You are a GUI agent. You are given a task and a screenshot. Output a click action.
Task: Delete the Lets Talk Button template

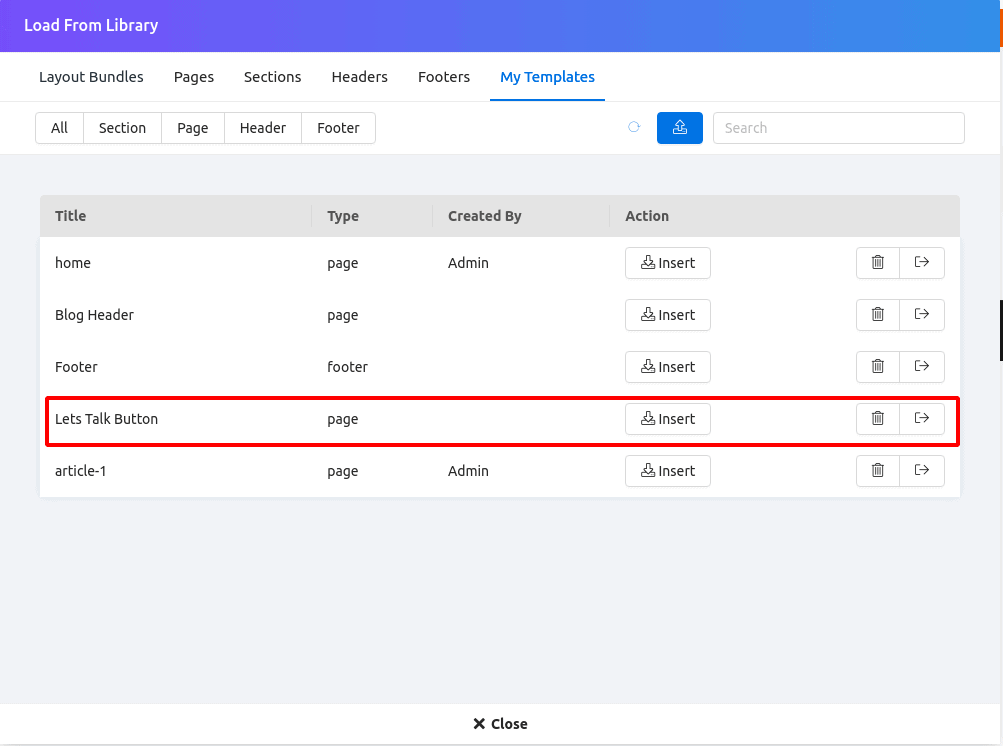coord(878,419)
